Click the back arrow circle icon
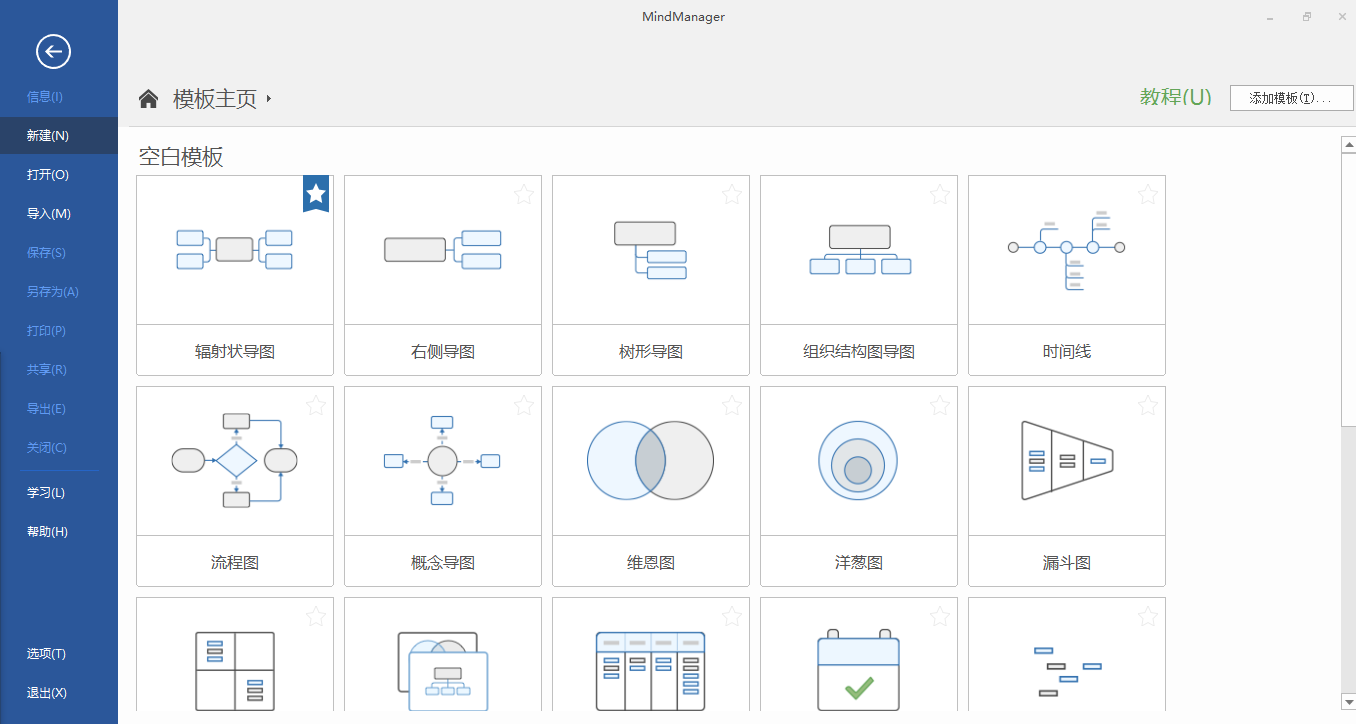 pyautogui.click(x=53, y=51)
